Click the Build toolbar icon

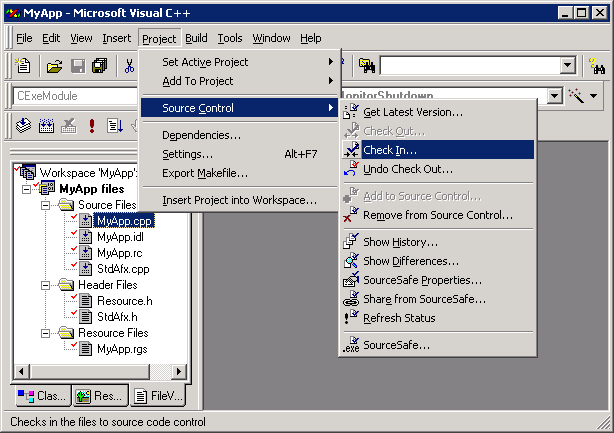click(46, 125)
